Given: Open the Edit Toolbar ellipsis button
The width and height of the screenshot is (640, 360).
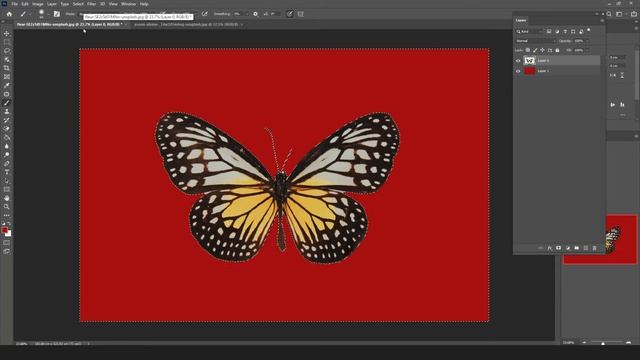Looking at the screenshot, I should [7, 215].
